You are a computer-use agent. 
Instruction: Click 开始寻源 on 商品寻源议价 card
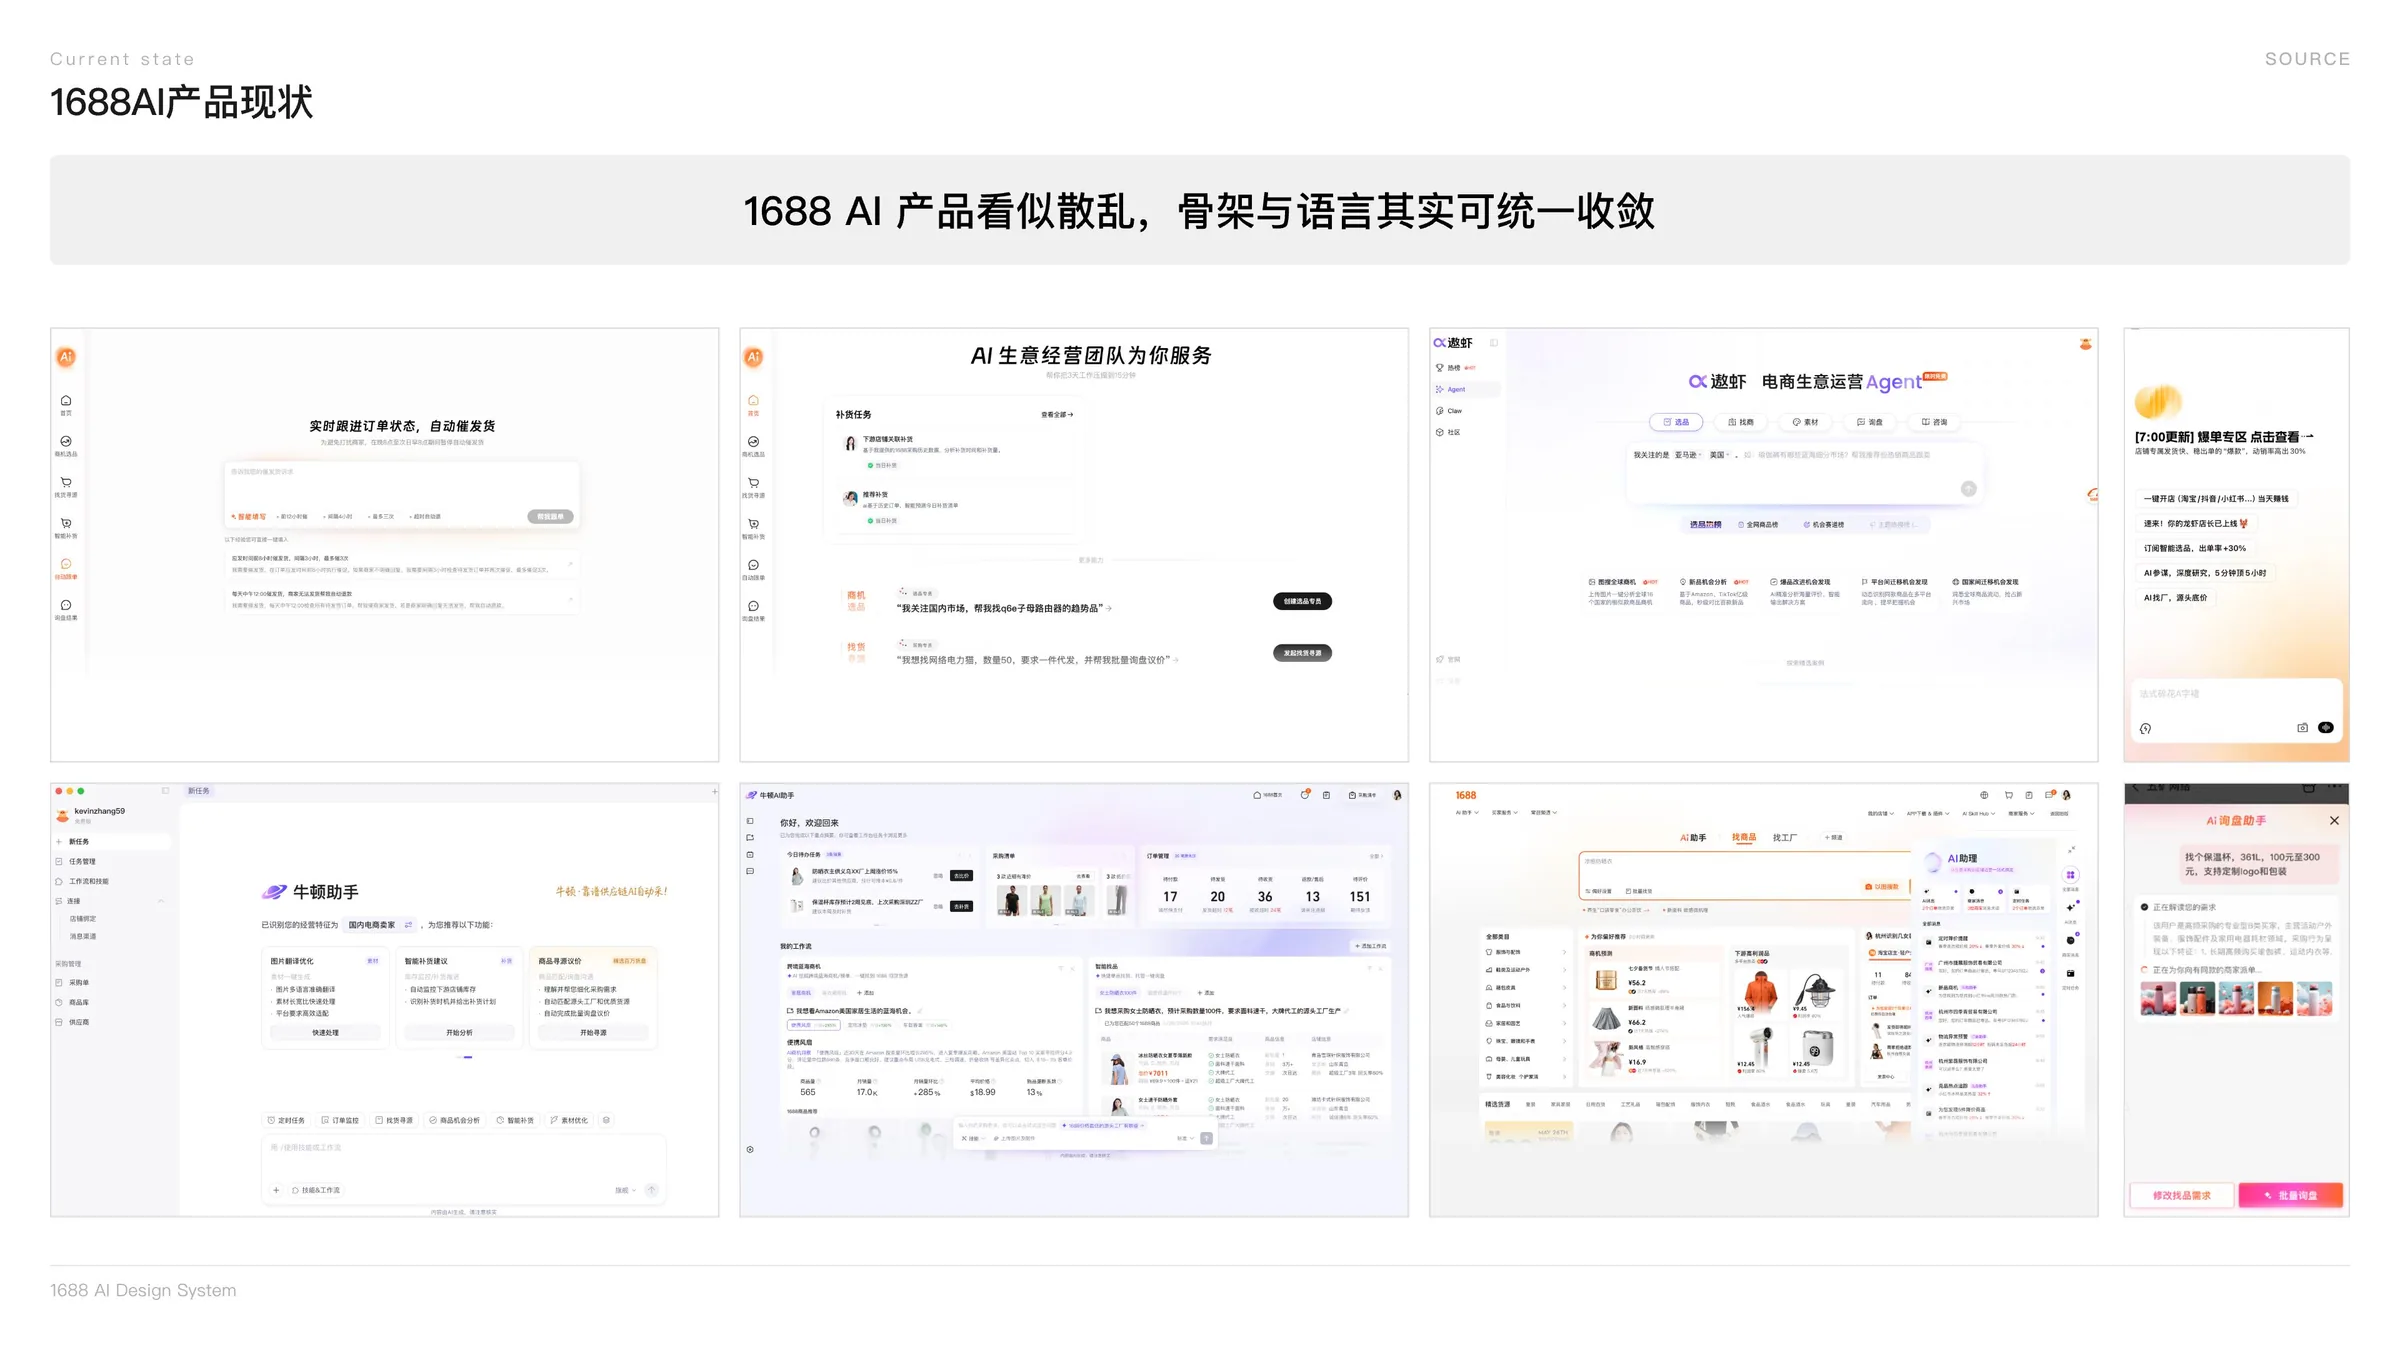tap(593, 1032)
